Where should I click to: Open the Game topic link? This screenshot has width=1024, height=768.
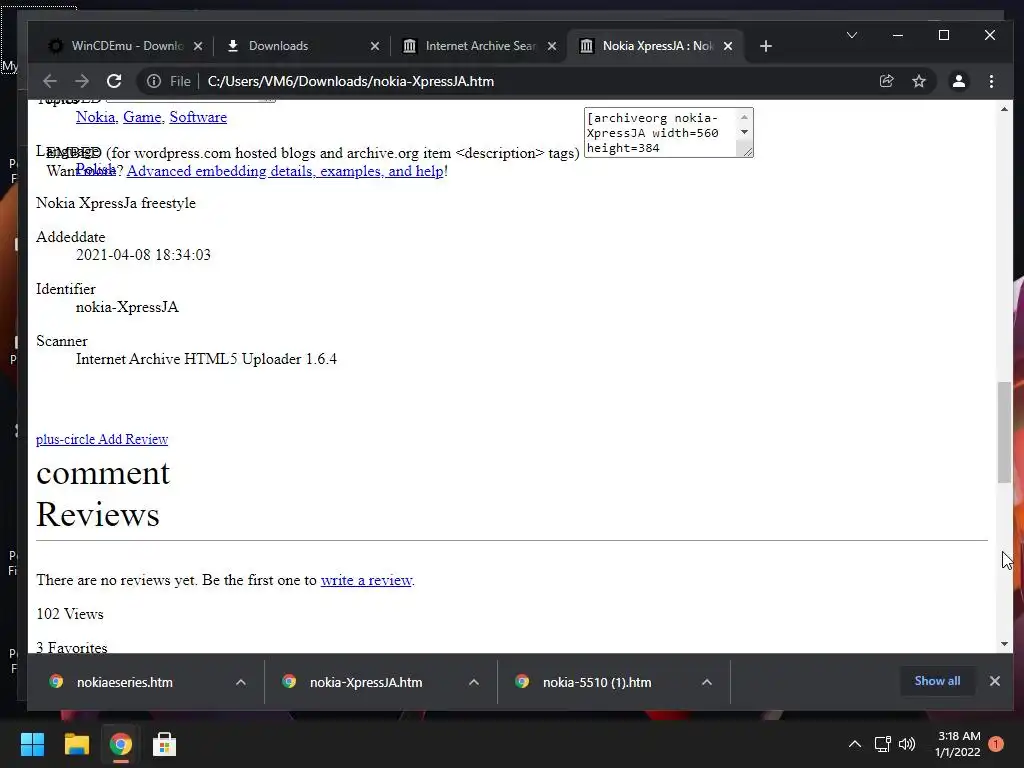(142, 117)
